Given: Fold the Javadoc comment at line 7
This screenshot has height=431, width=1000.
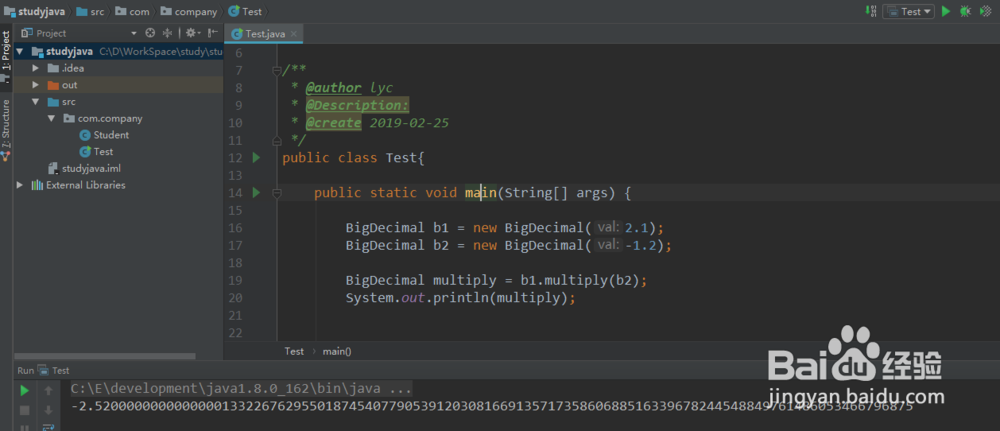Looking at the screenshot, I should point(277,70).
